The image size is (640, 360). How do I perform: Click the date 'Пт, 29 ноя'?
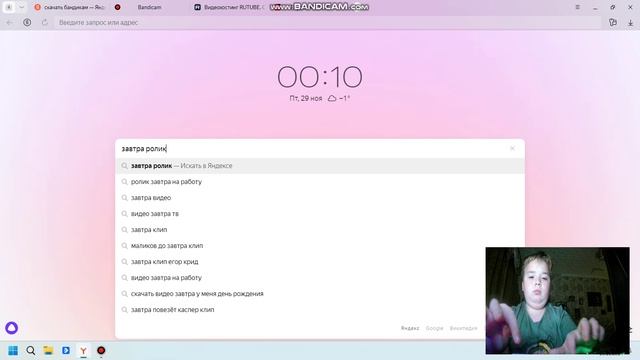click(x=306, y=98)
